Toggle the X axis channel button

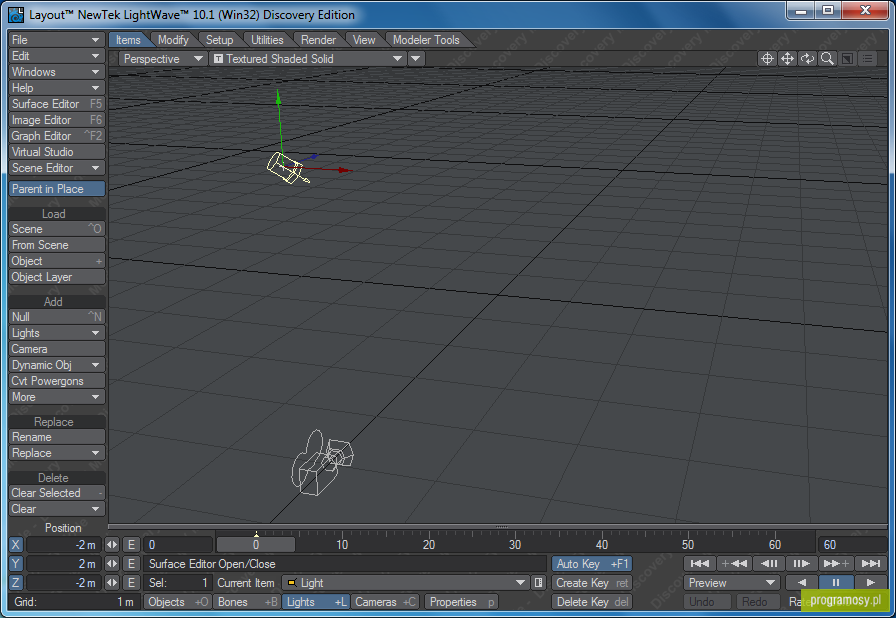15,545
